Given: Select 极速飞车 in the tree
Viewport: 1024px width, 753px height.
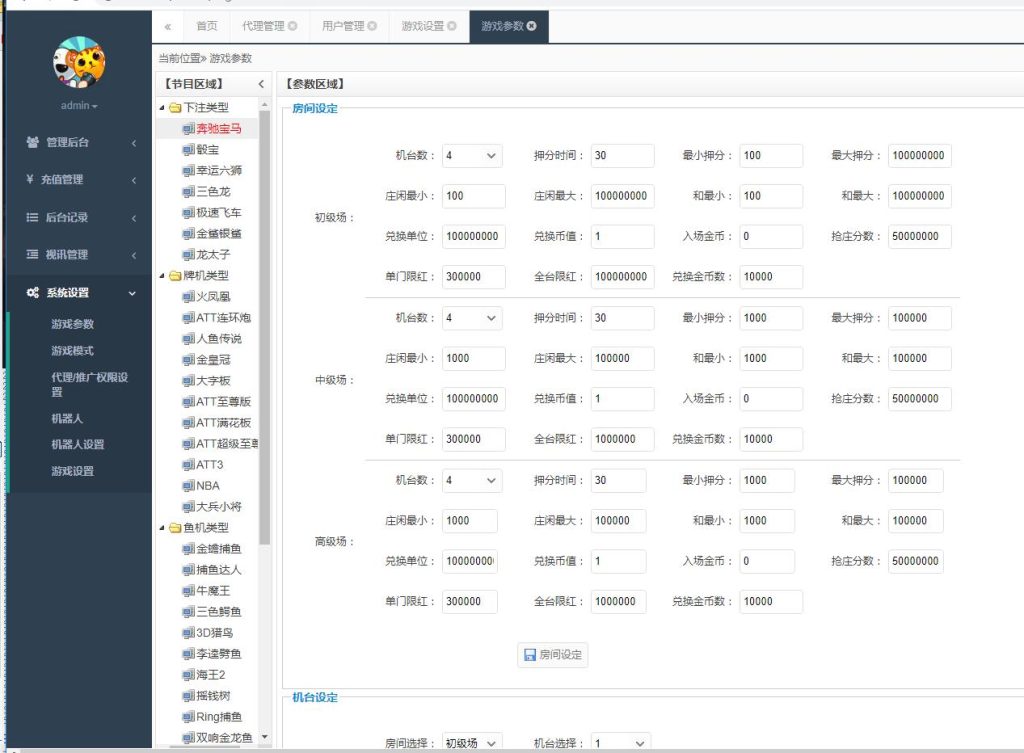Looking at the screenshot, I should tap(219, 212).
